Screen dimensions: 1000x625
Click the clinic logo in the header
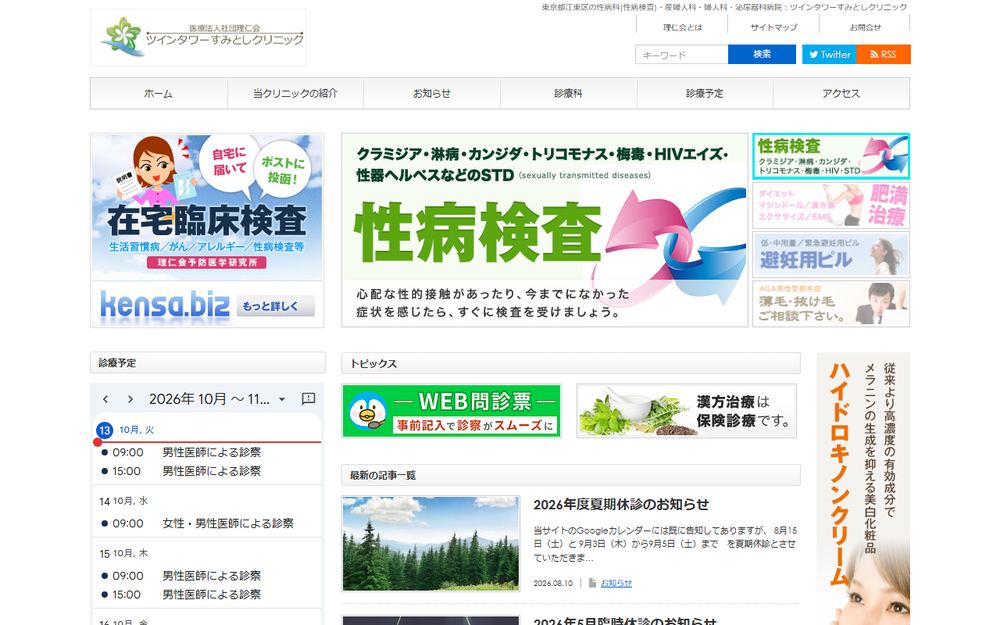pyautogui.click(x=198, y=37)
